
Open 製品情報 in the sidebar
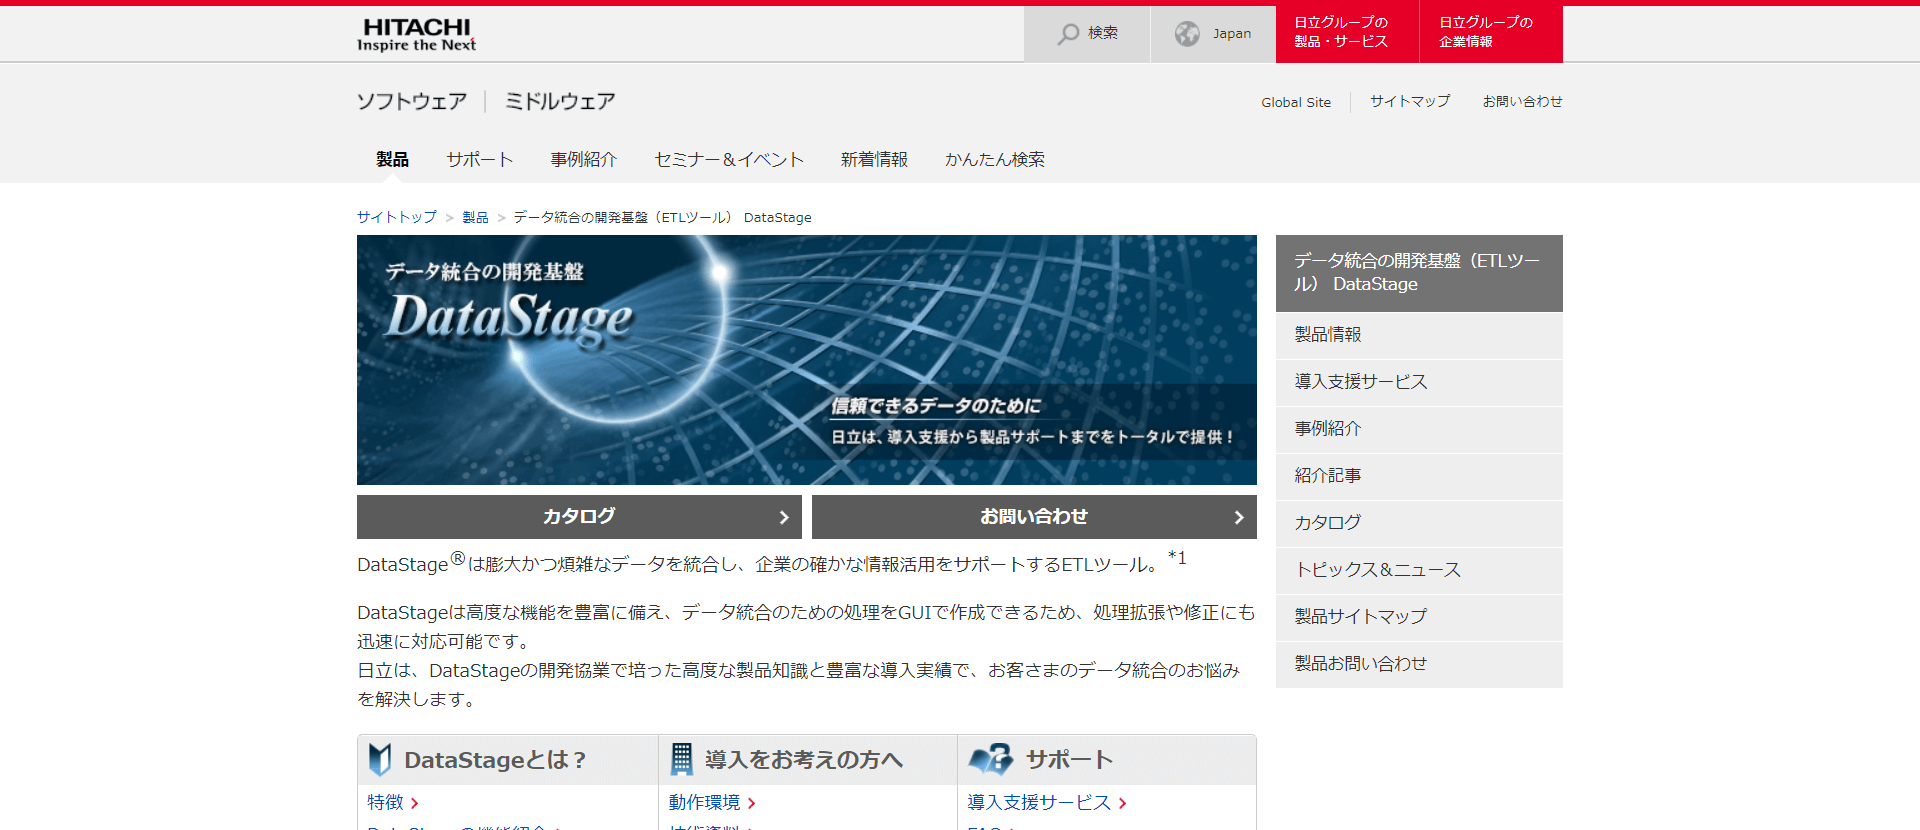1419,335
